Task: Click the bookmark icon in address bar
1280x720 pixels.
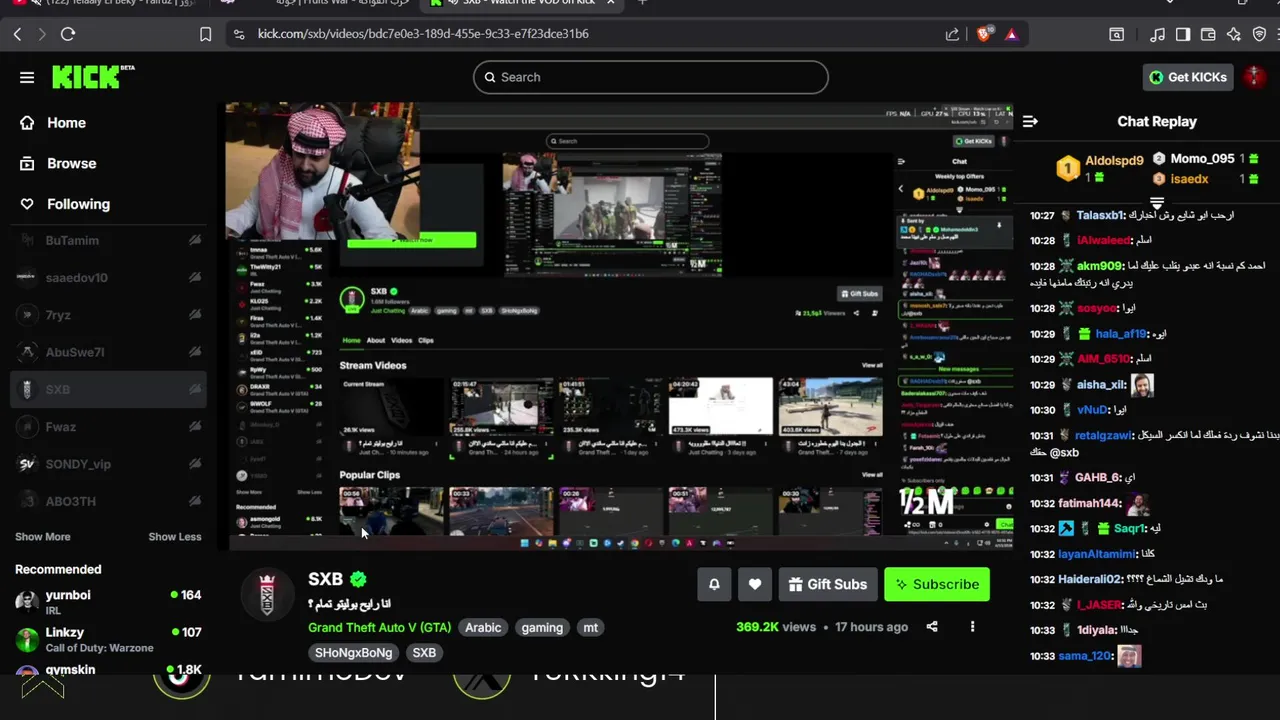Action: [205, 34]
